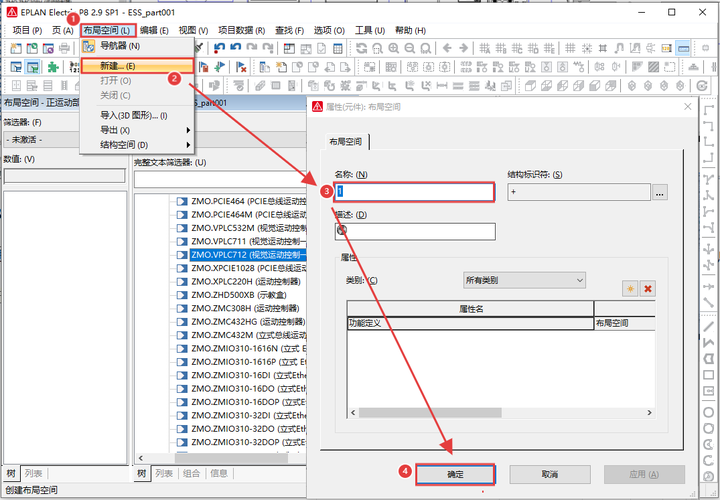This screenshot has height=500, width=720.
Task: Click the flag with red X icon
Action: (x=241, y=67)
